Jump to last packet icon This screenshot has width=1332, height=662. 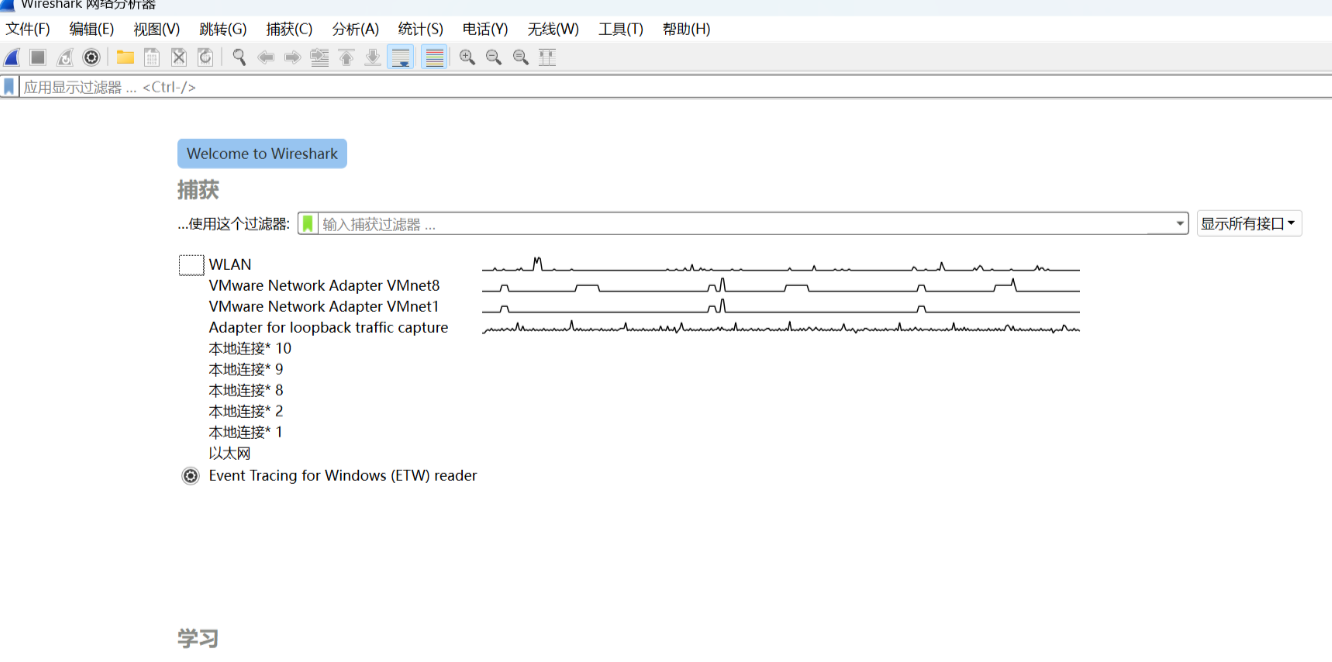coord(373,57)
